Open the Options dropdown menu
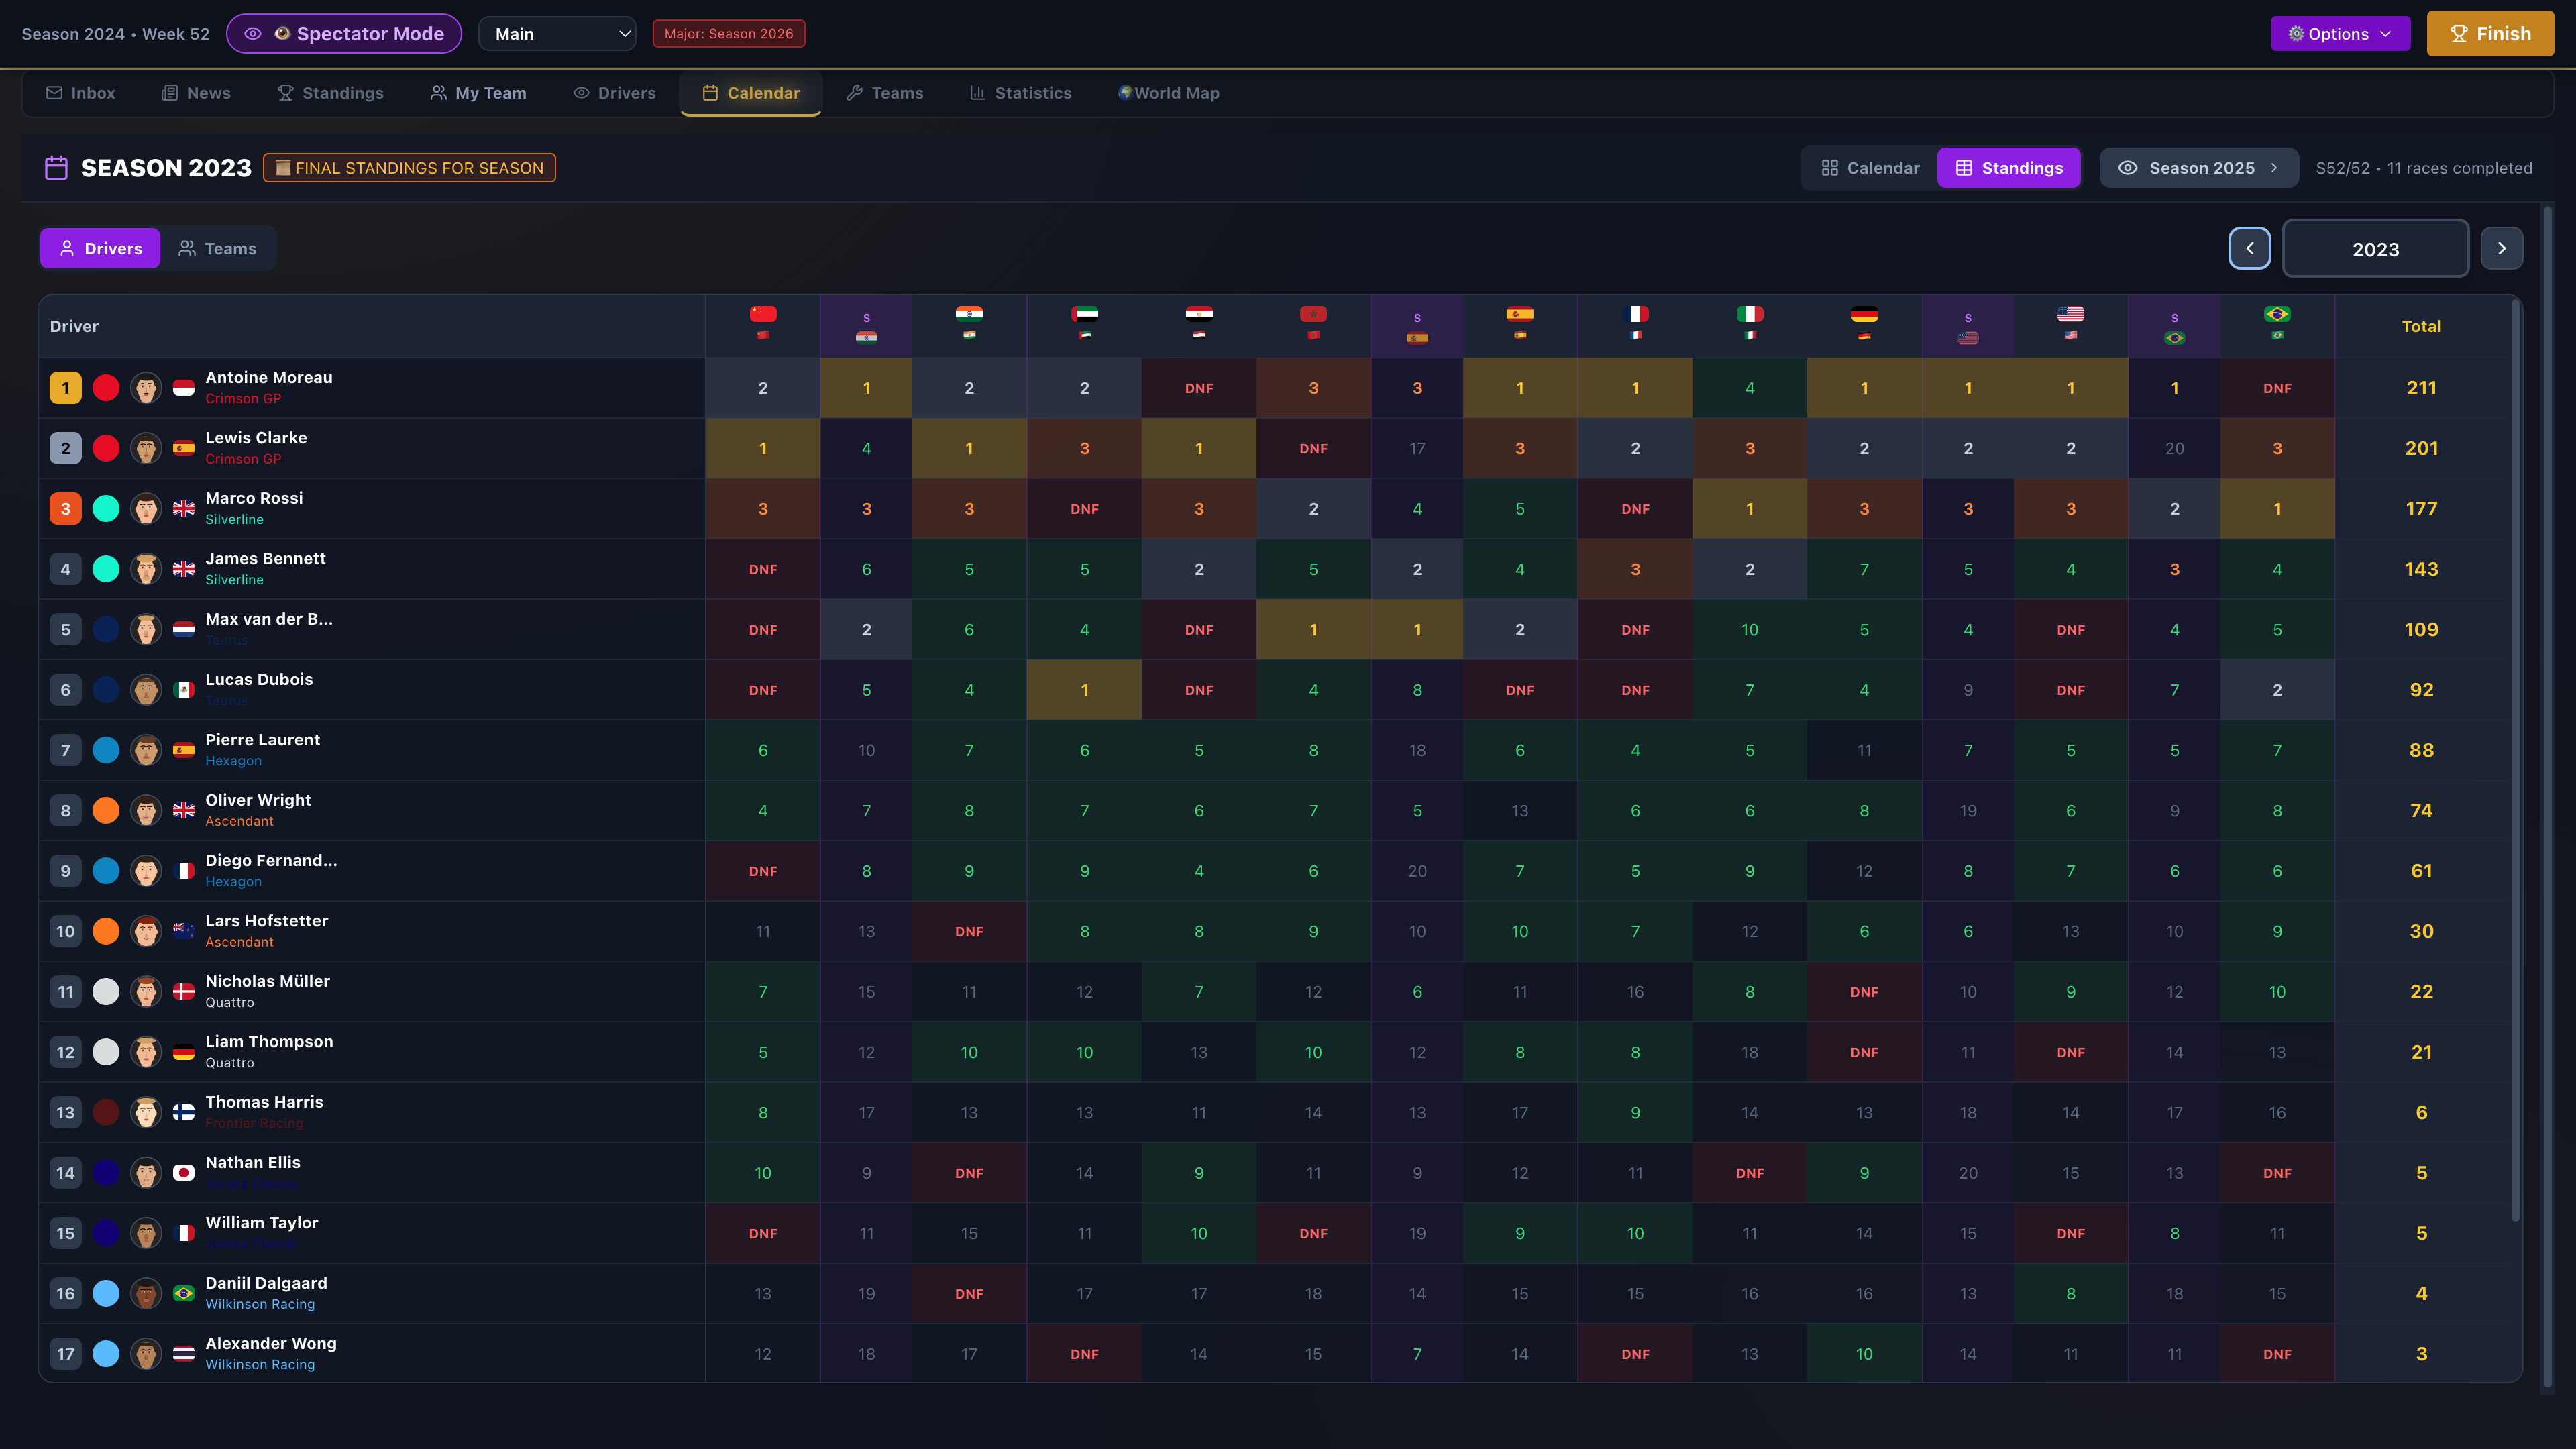 [2340, 34]
